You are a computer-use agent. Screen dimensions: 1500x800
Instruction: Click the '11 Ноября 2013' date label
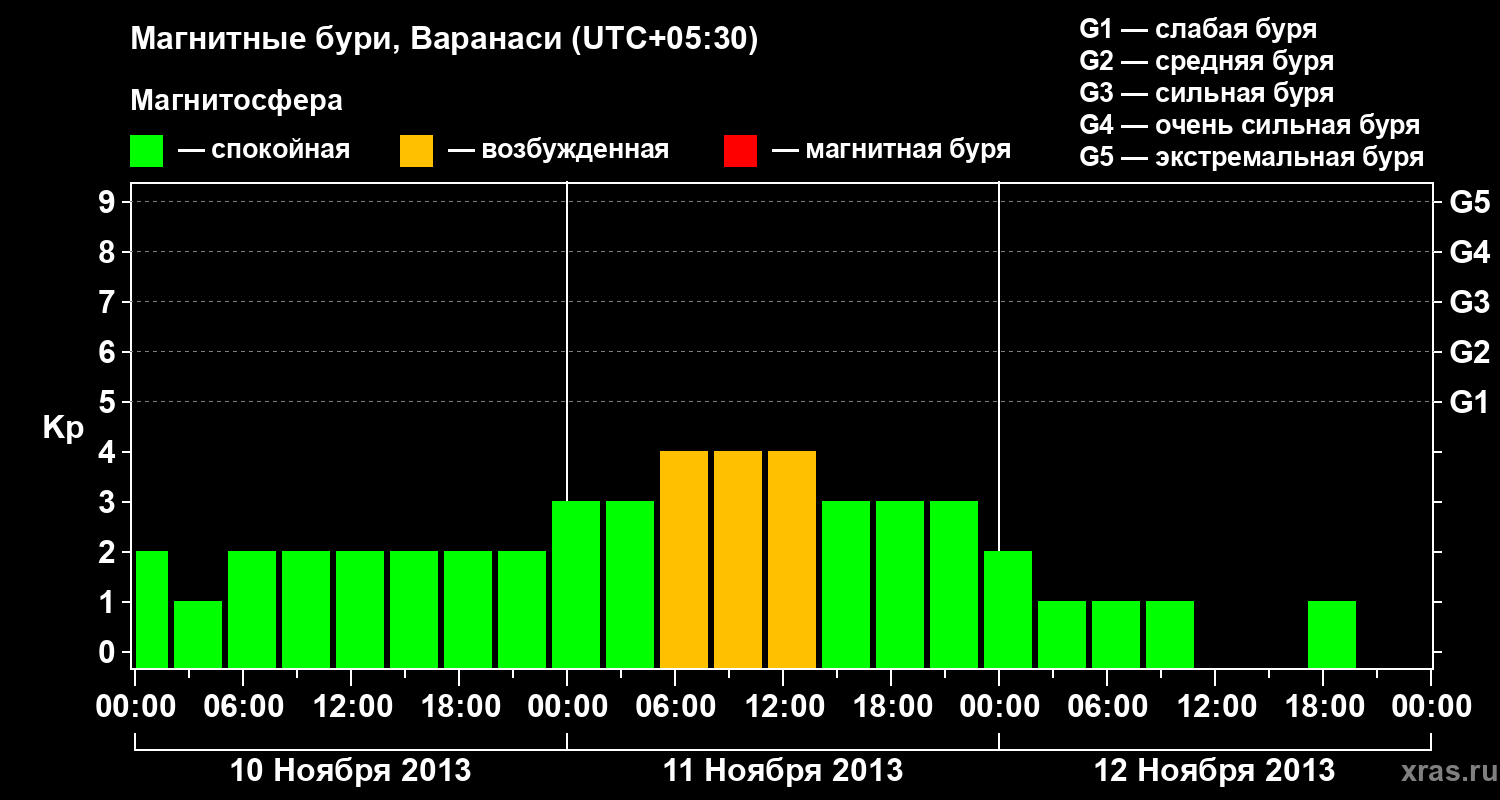pos(783,771)
